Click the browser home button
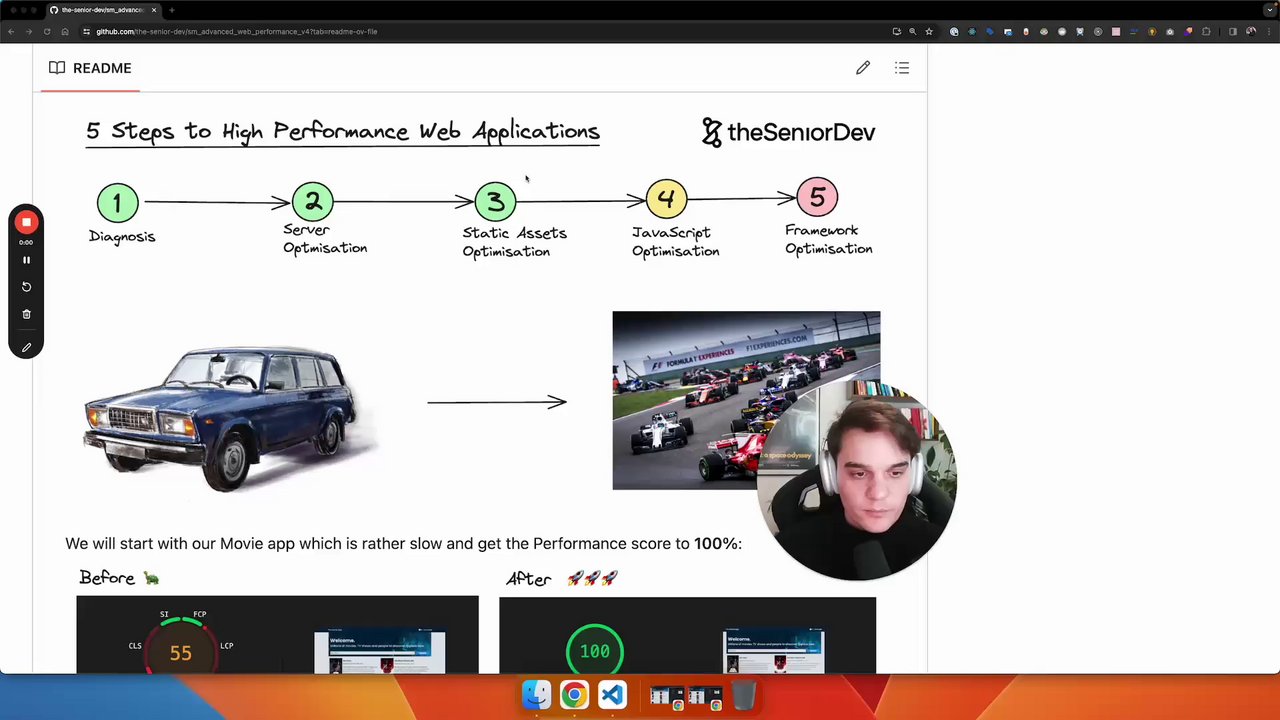 [x=65, y=31]
